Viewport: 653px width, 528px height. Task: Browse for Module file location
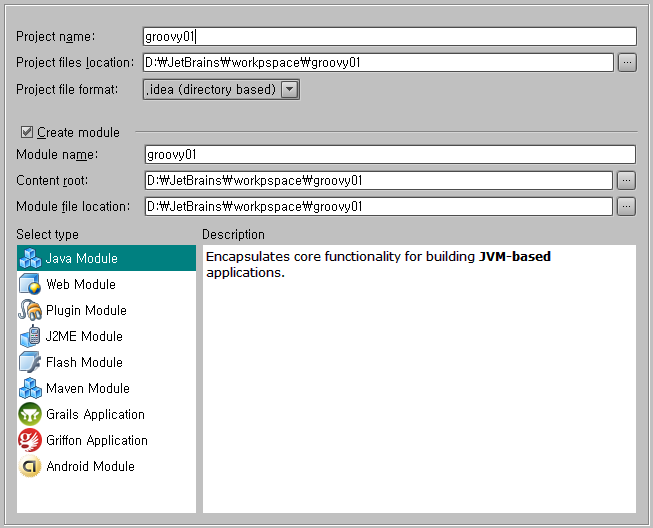pyautogui.click(x=626, y=206)
